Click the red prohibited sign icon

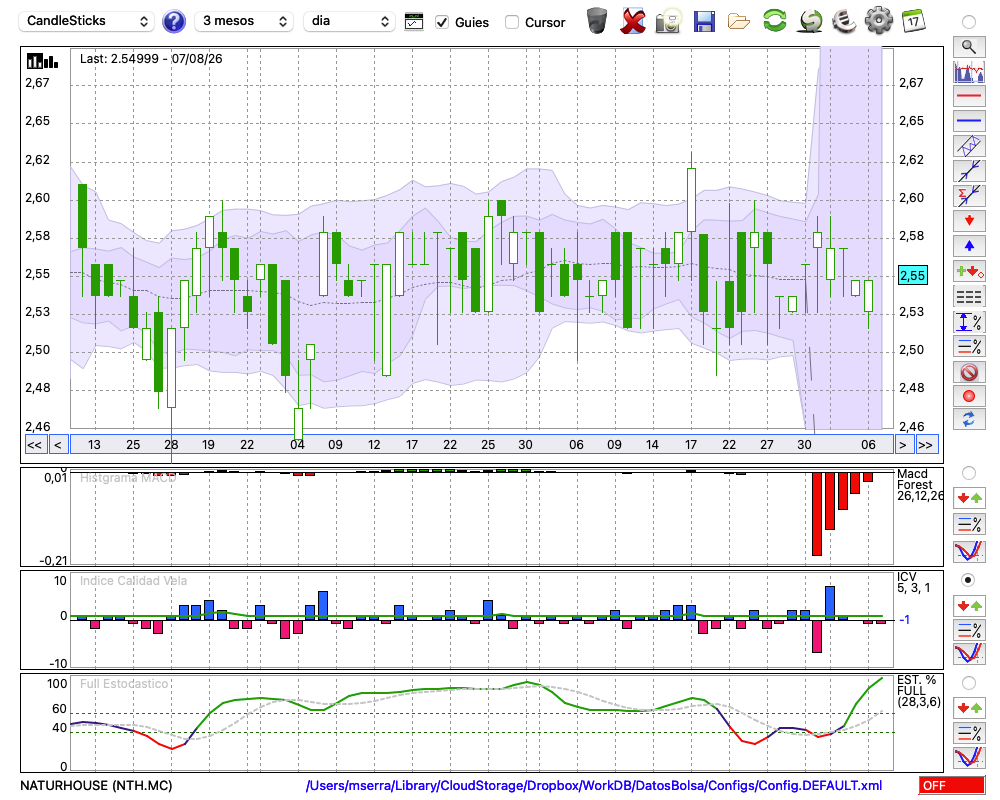969,371
